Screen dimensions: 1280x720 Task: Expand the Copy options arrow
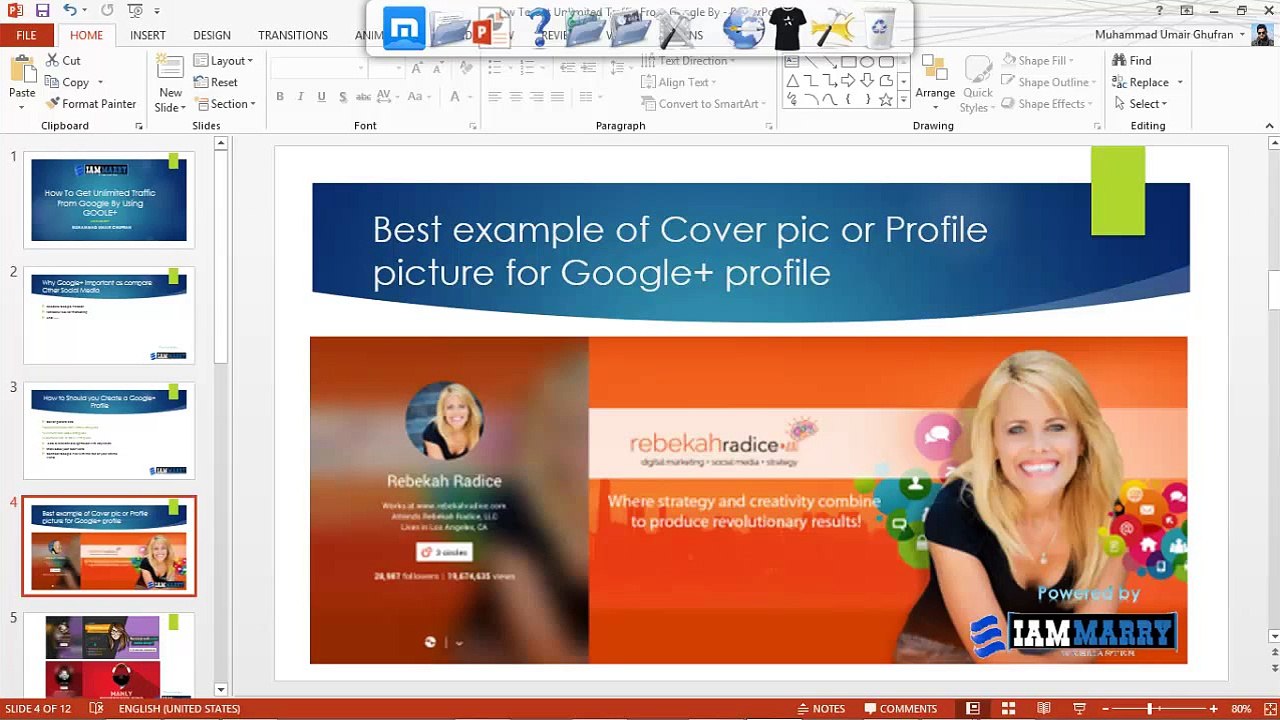100,83
